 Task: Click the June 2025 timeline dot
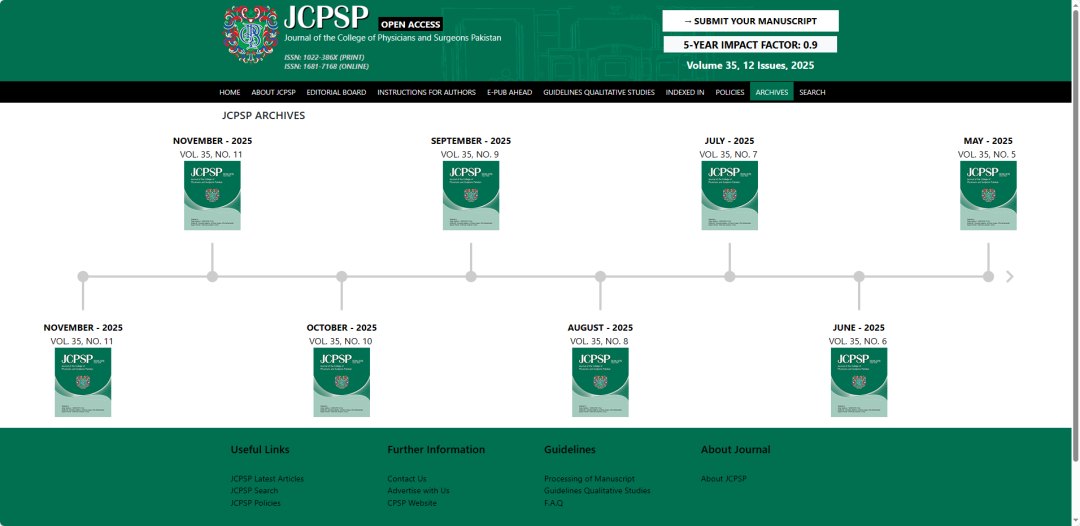point(859,277)
